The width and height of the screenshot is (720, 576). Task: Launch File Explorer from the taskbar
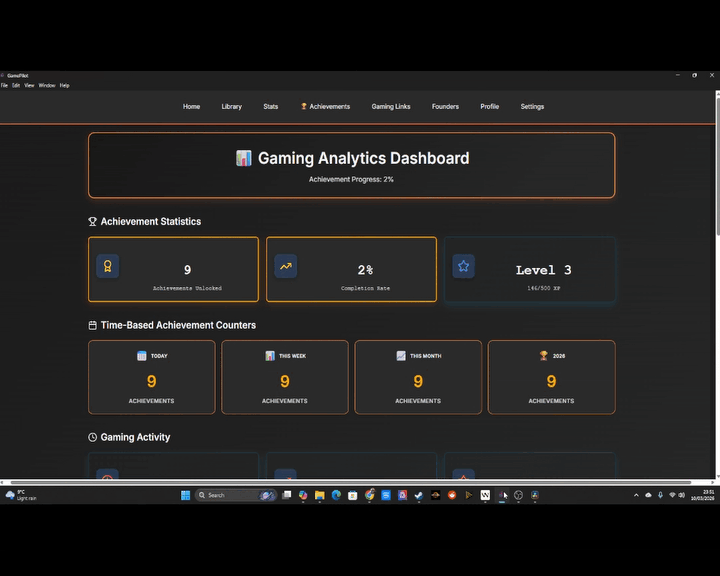coord(319,495)
